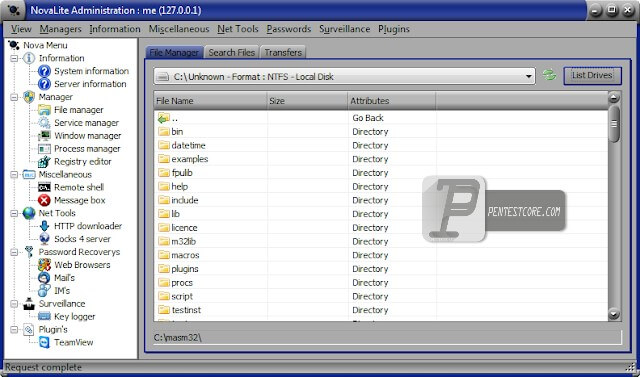Click the Net Tools globe icon

tap(29, 213)
